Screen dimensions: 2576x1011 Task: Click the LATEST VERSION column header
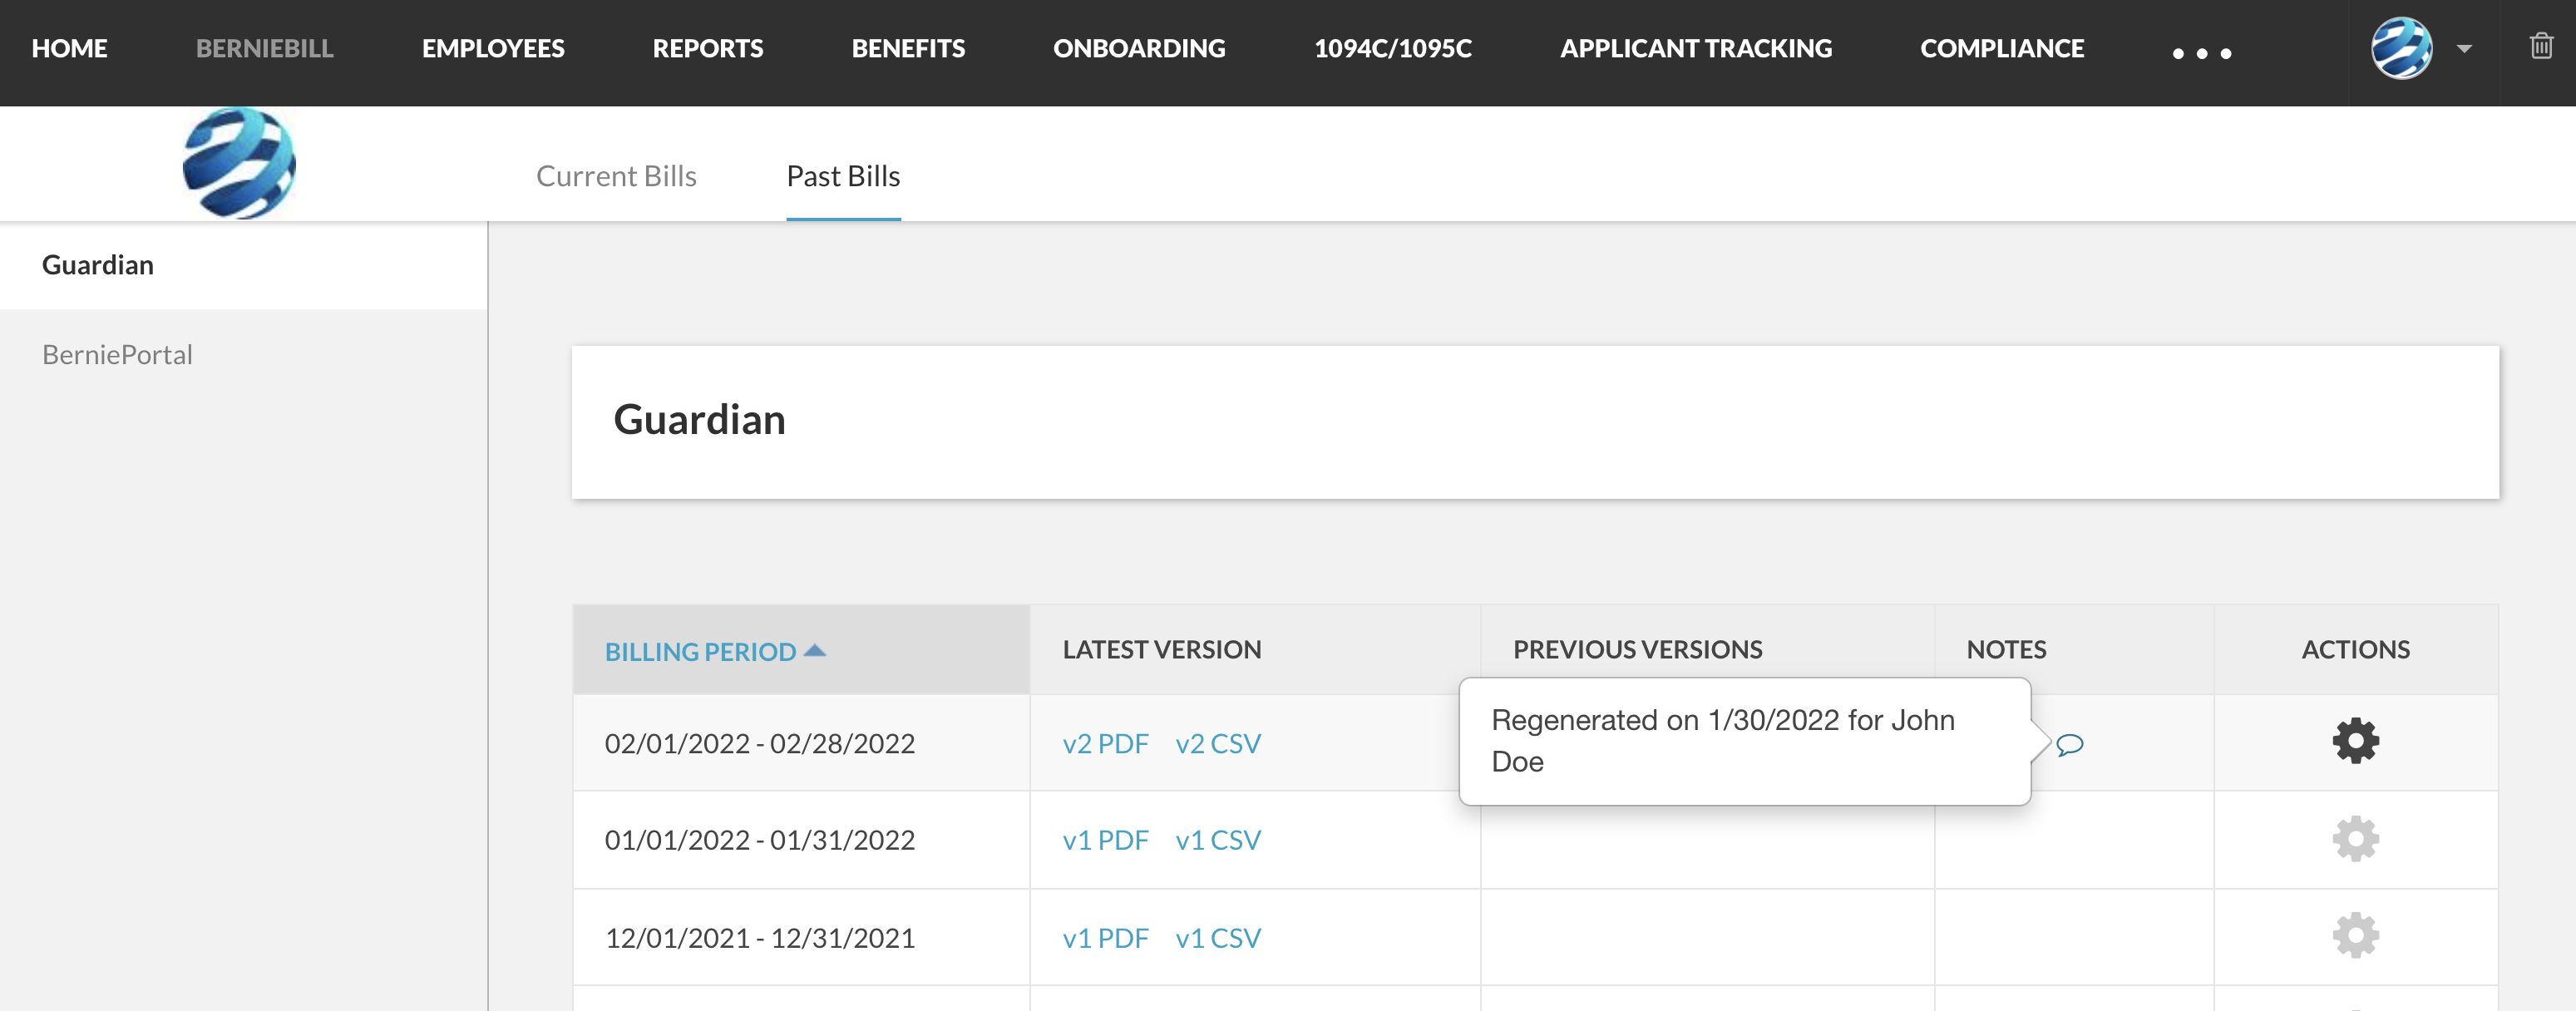1162,650
